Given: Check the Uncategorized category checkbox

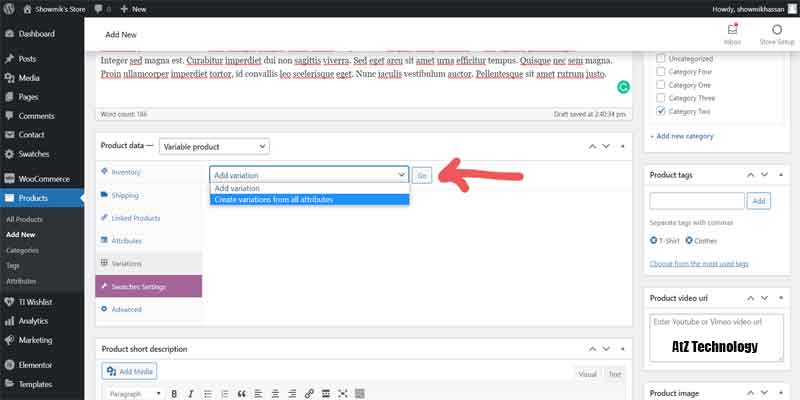Looking at the screenshot, I should (x=661, y=59).
